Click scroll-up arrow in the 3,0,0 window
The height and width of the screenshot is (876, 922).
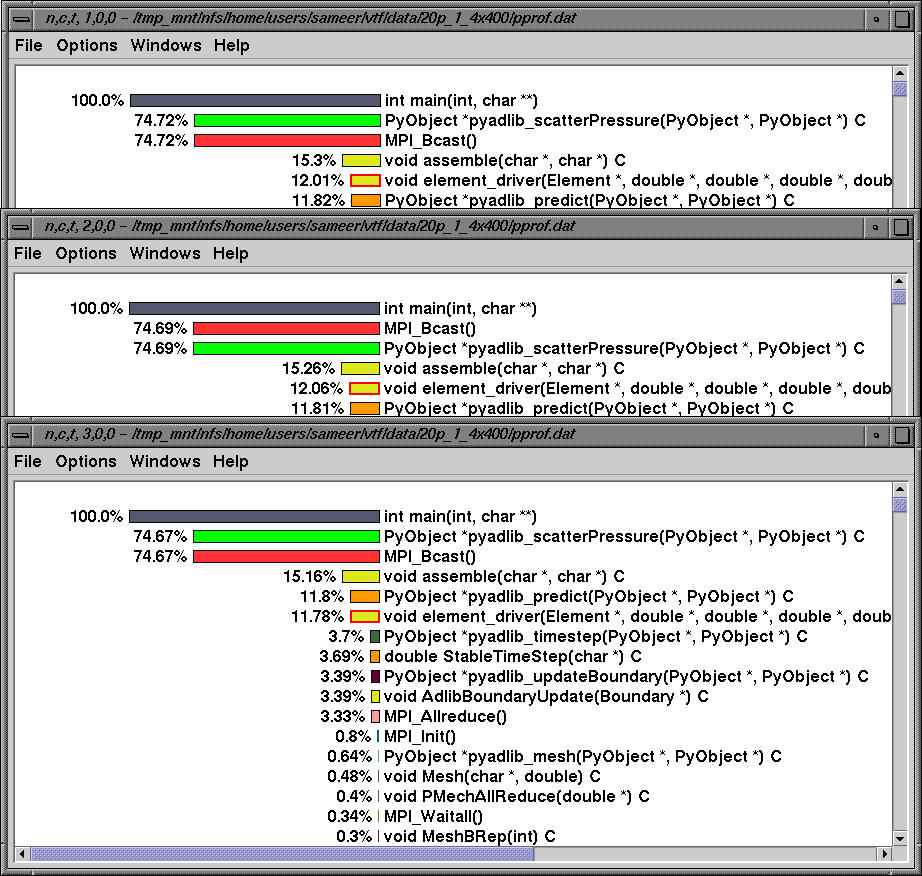pos(900,489)
